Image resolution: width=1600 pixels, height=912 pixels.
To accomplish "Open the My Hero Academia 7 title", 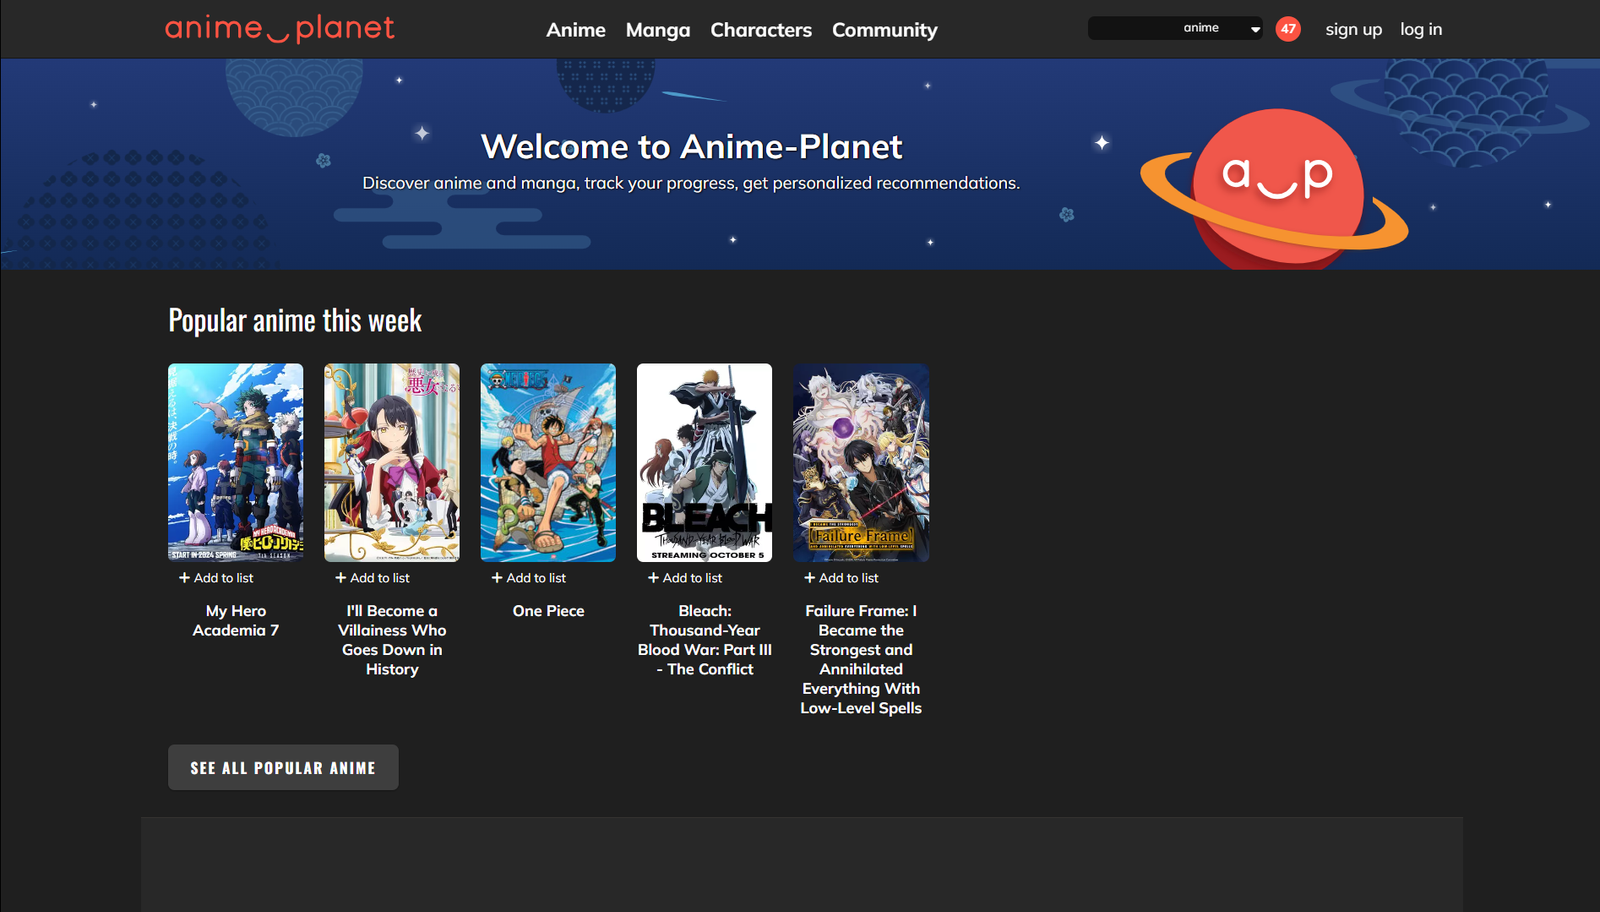I will (x=236, y=620).
